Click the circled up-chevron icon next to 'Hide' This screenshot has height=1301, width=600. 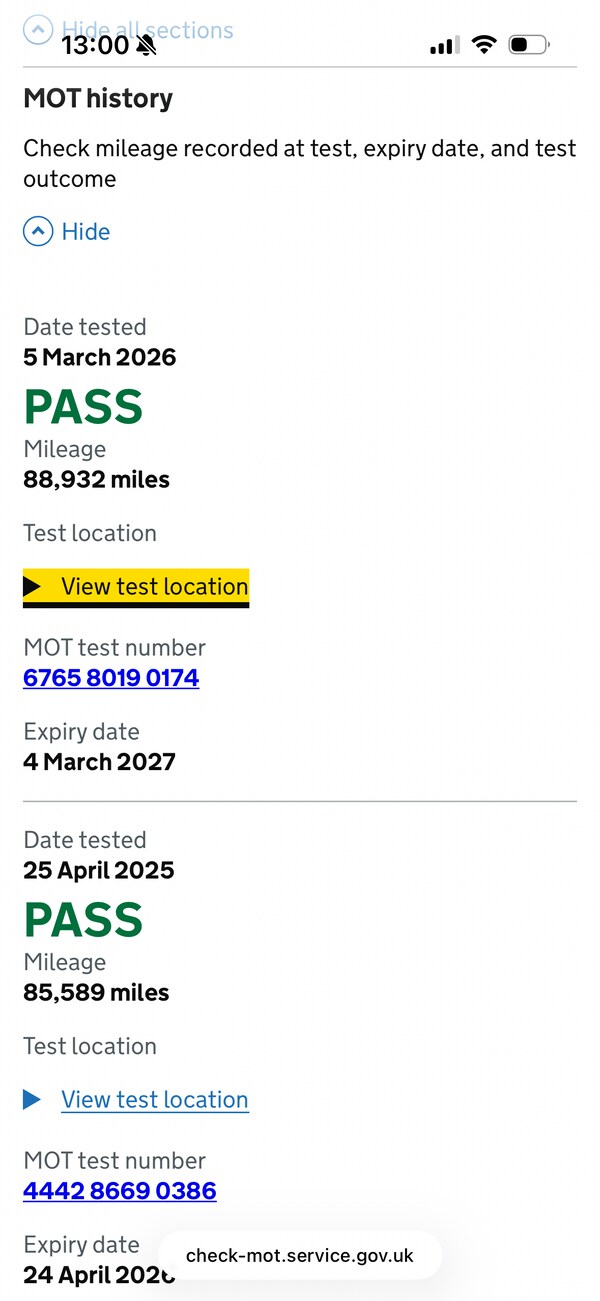pyautogui.click(x=38, y=232)
